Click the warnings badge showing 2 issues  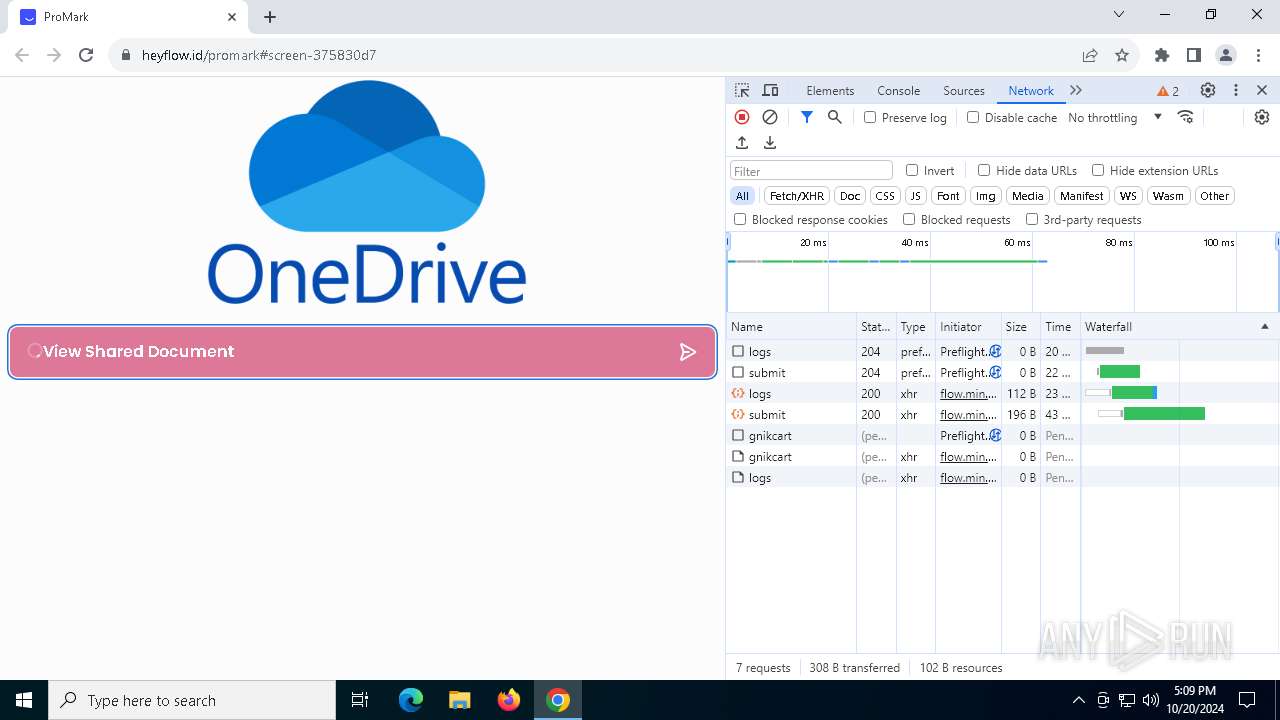click(1168, 91)
